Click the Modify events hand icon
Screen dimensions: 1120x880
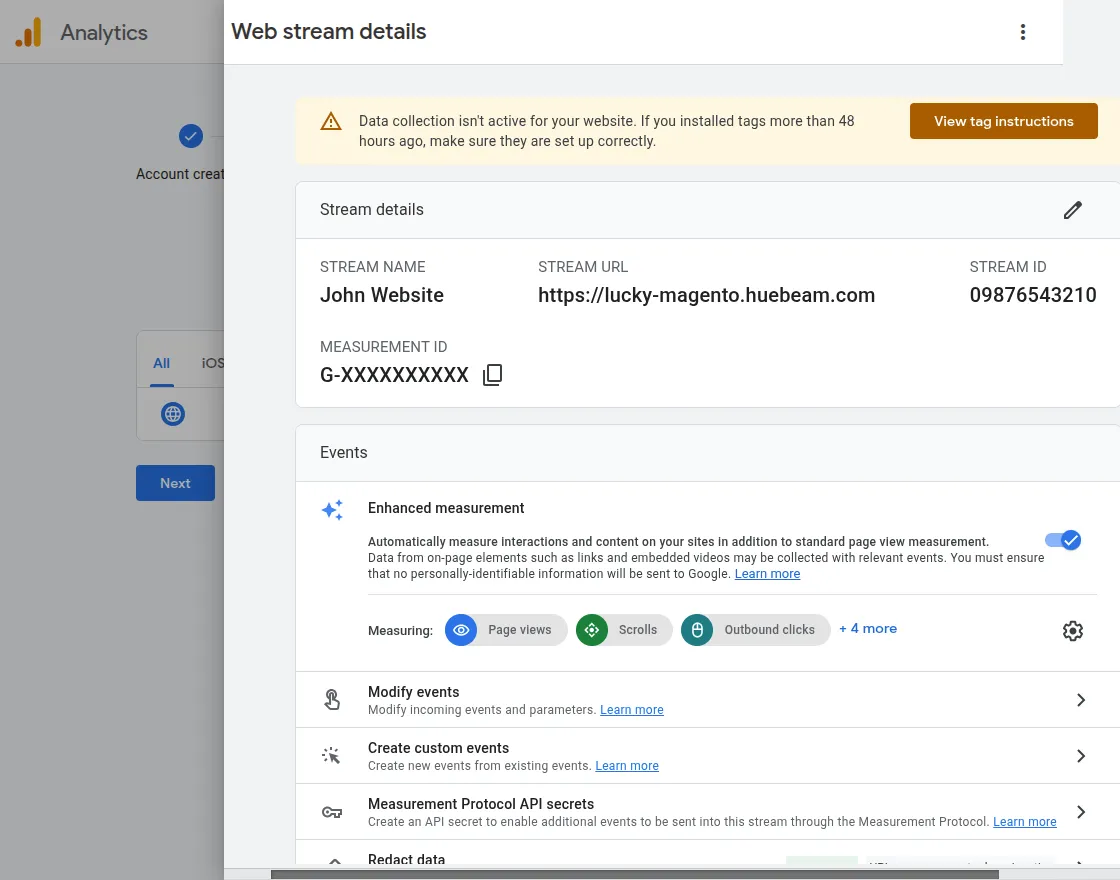(331, 700)
